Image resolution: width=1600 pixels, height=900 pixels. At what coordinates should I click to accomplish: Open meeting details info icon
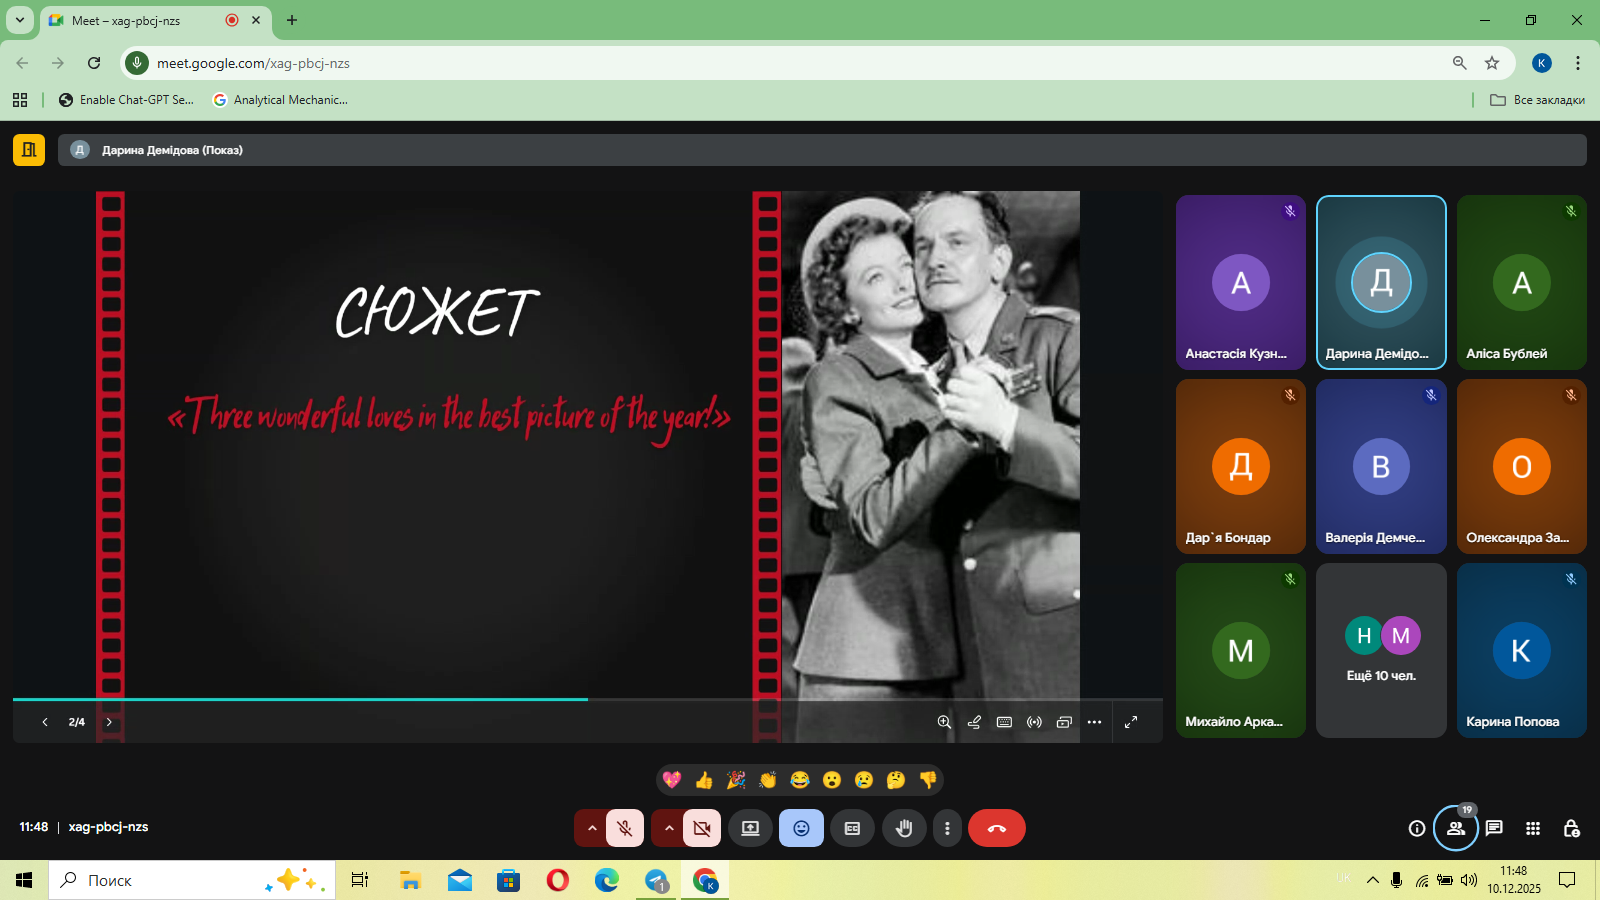(x=1416, y=828)
